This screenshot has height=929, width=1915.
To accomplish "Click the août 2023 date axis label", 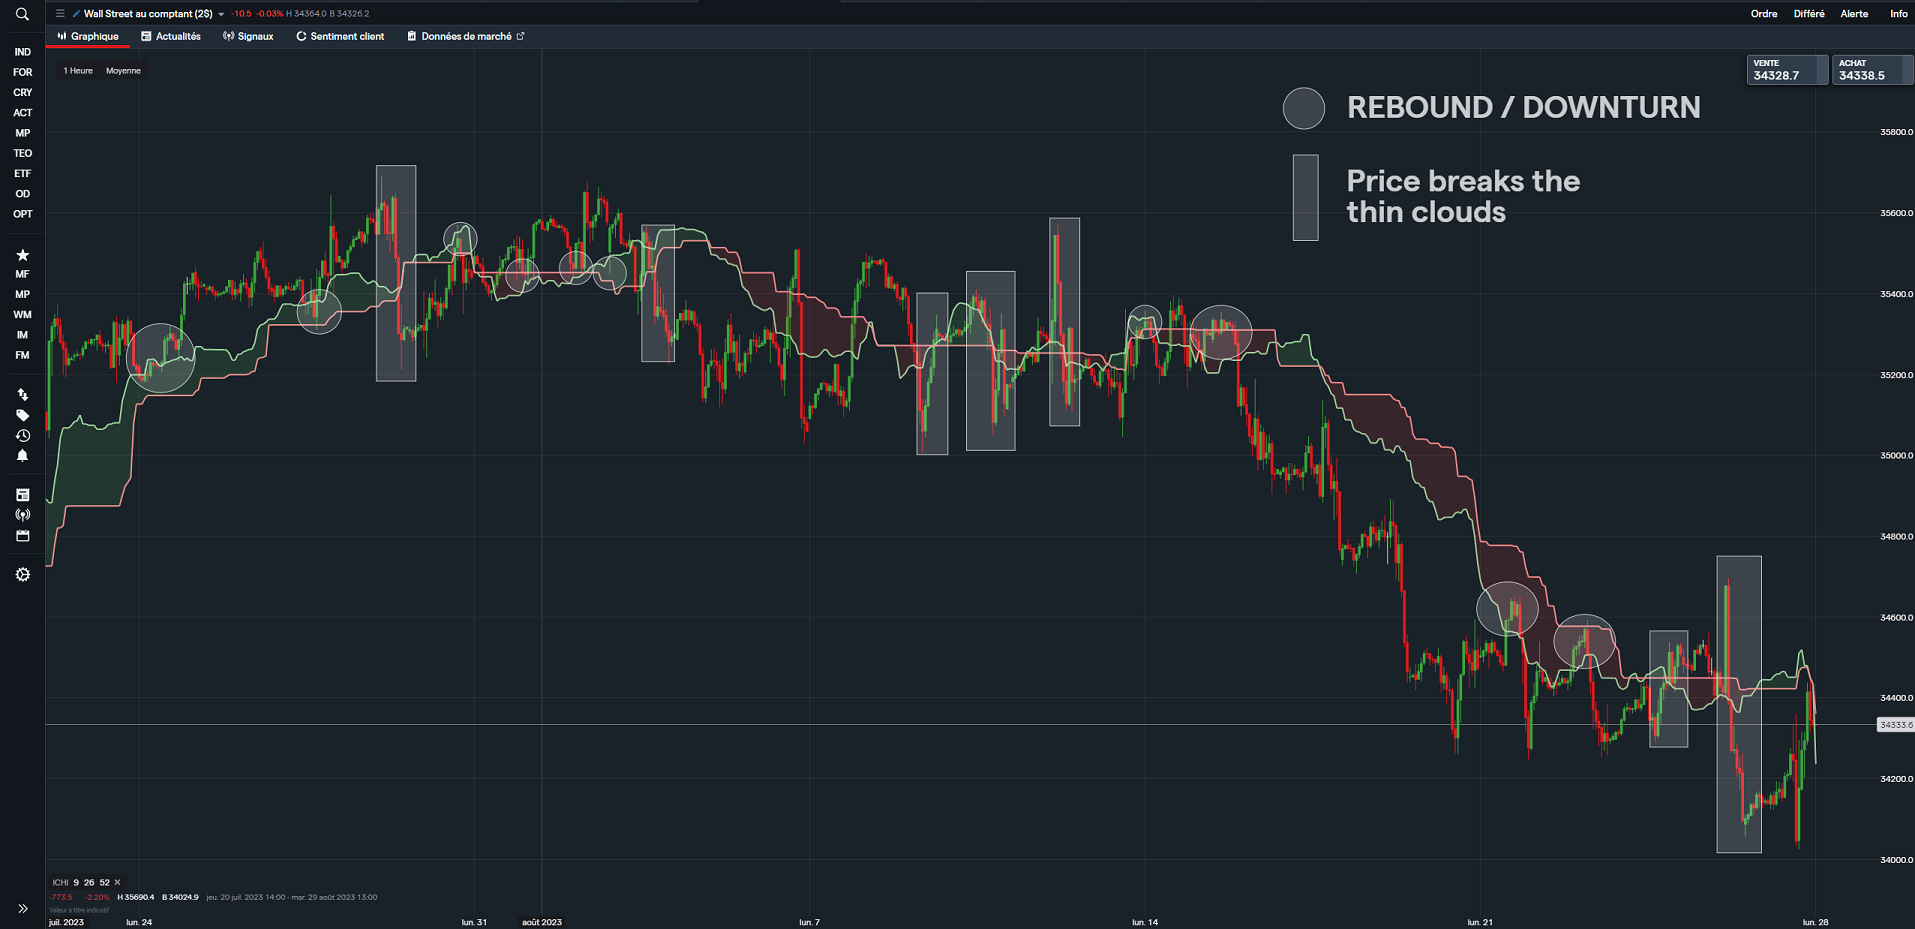I will 542,922.
